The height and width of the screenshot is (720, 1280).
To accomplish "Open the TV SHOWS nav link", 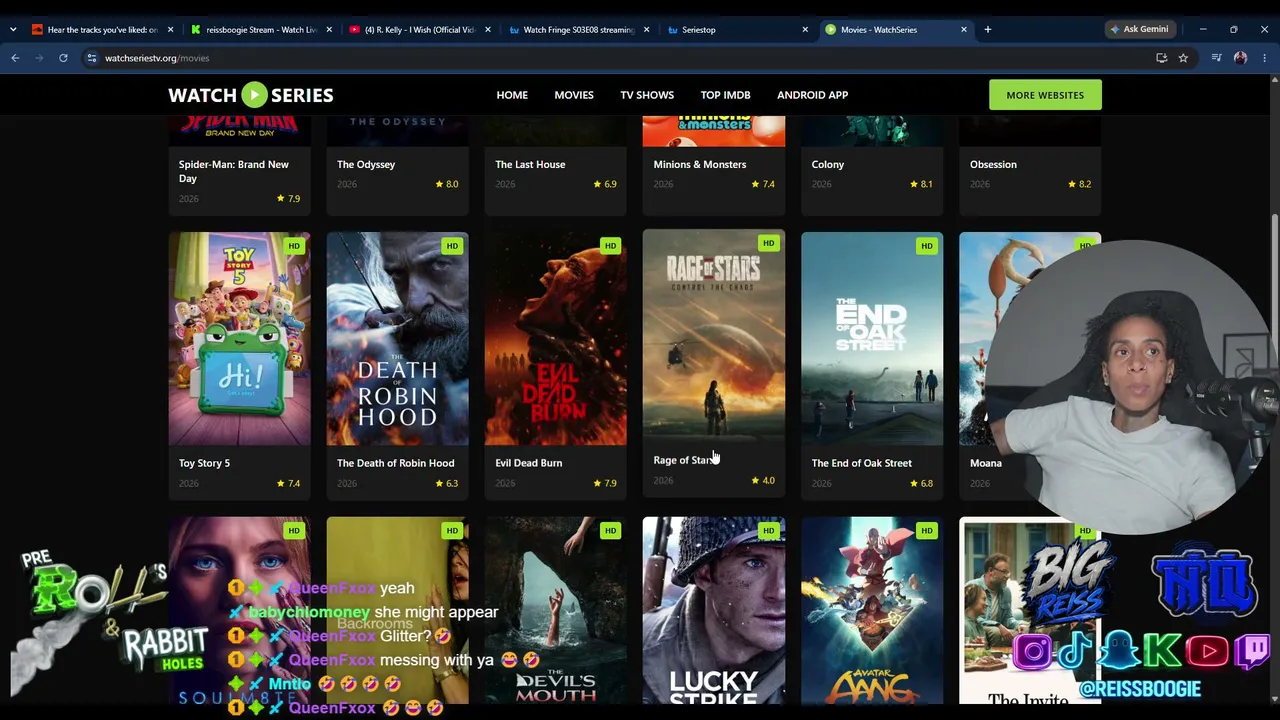I will coord(647,95).
